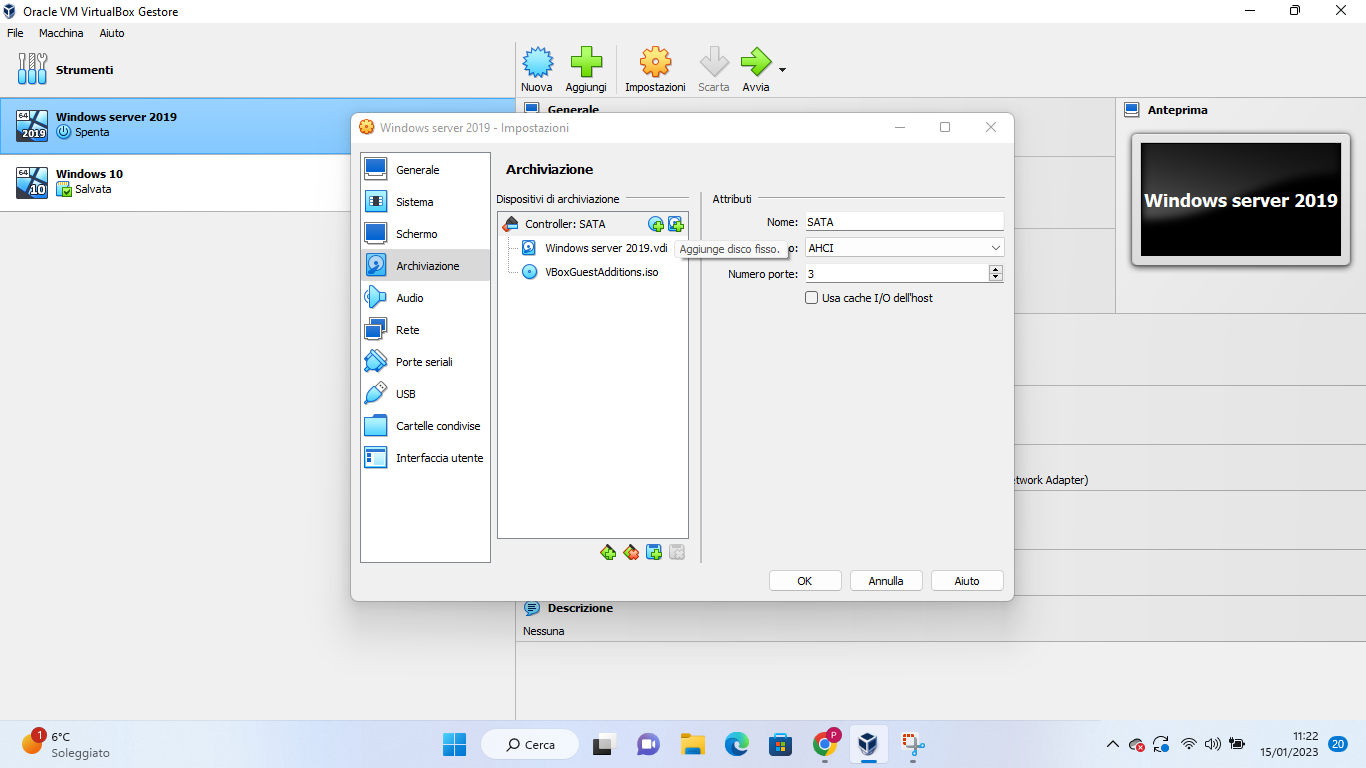This screenshot has width=1366, height=768.
Task: Open the VirtualBox taskbar icon
Action: point(867,744)
